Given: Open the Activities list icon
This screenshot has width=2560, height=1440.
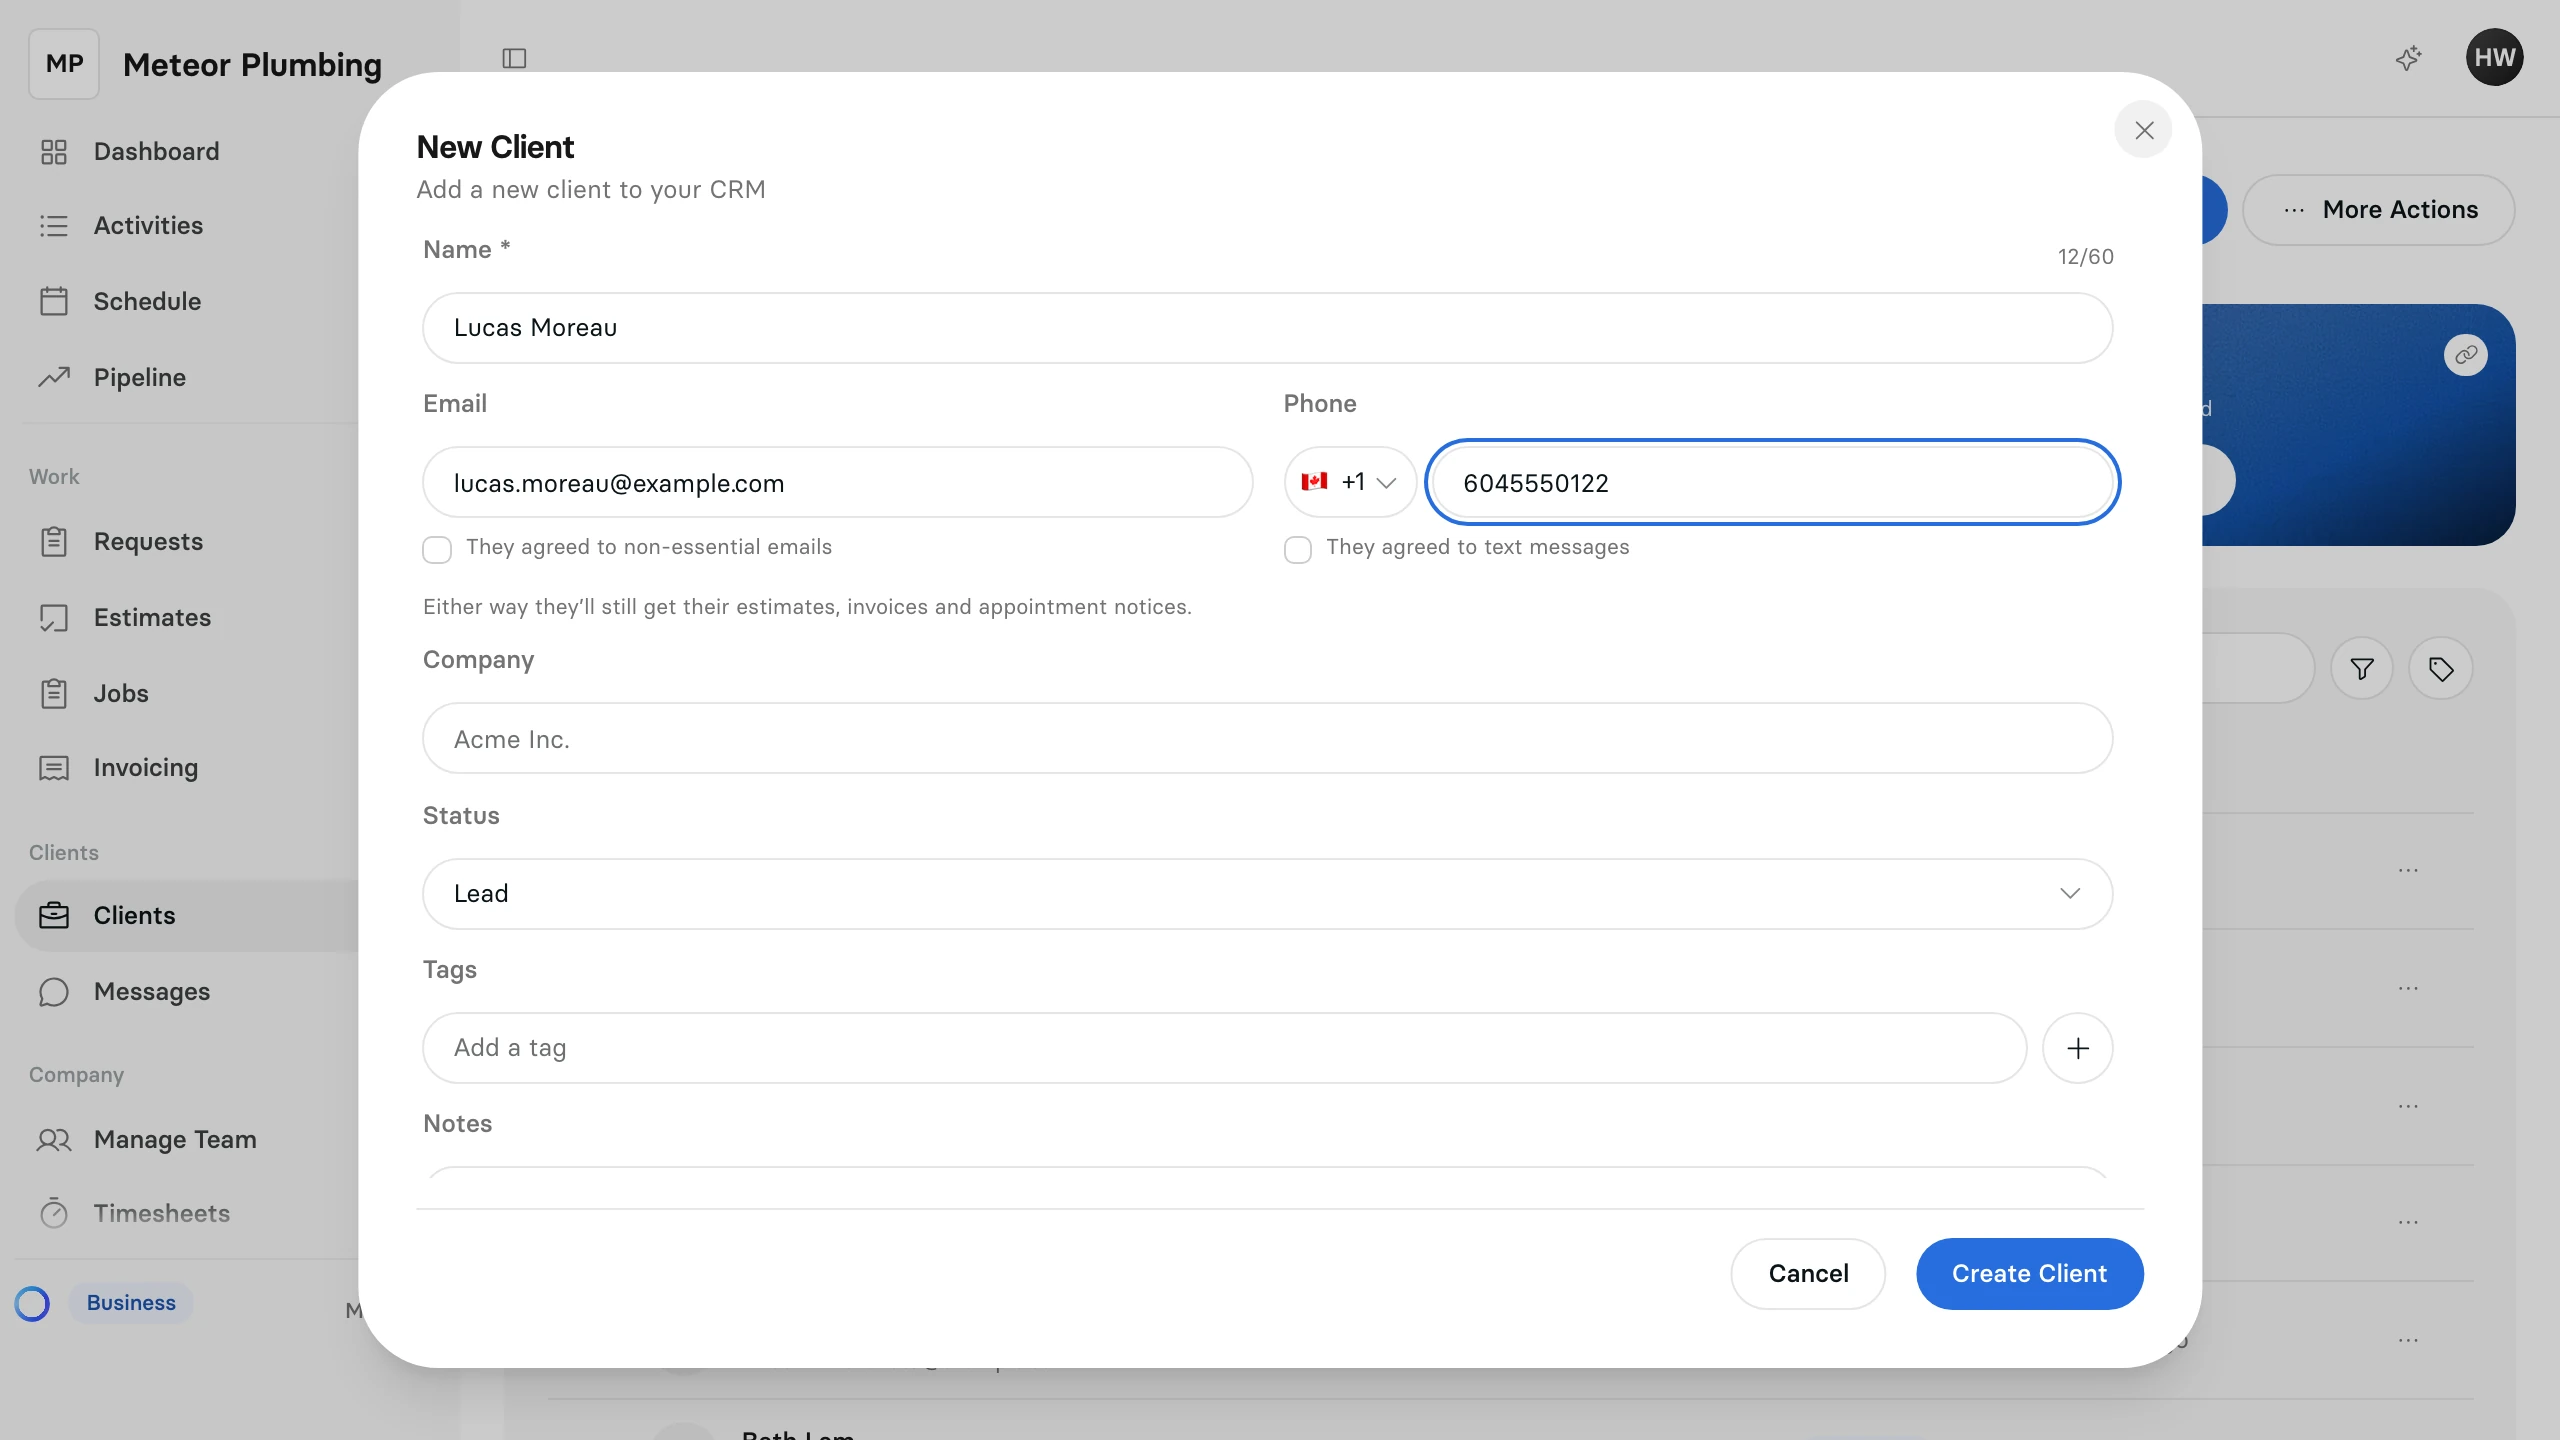Looking at the screenshot, I should click(54, 226).
